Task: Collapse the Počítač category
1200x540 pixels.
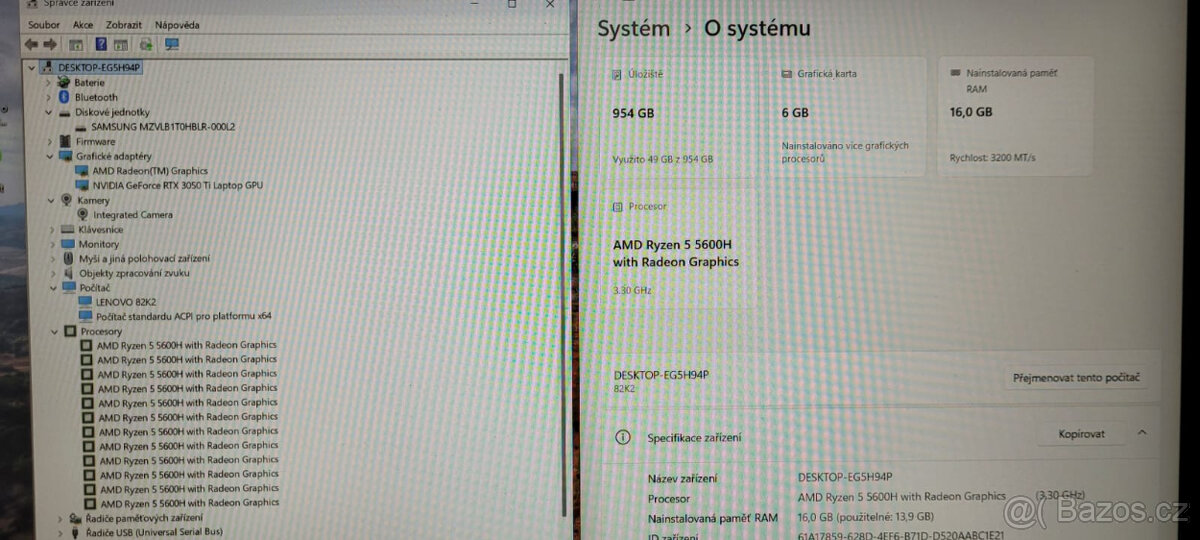Action: click(x=52, y=287)
